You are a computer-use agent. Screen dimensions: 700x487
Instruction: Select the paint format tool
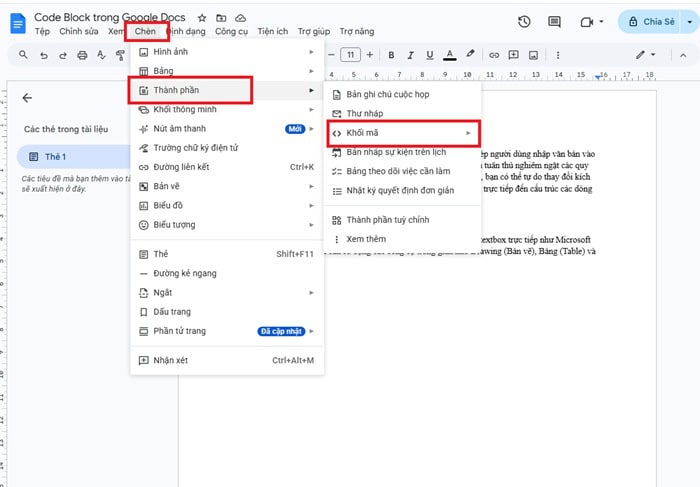pyautogui.click(x=120, y=55)
